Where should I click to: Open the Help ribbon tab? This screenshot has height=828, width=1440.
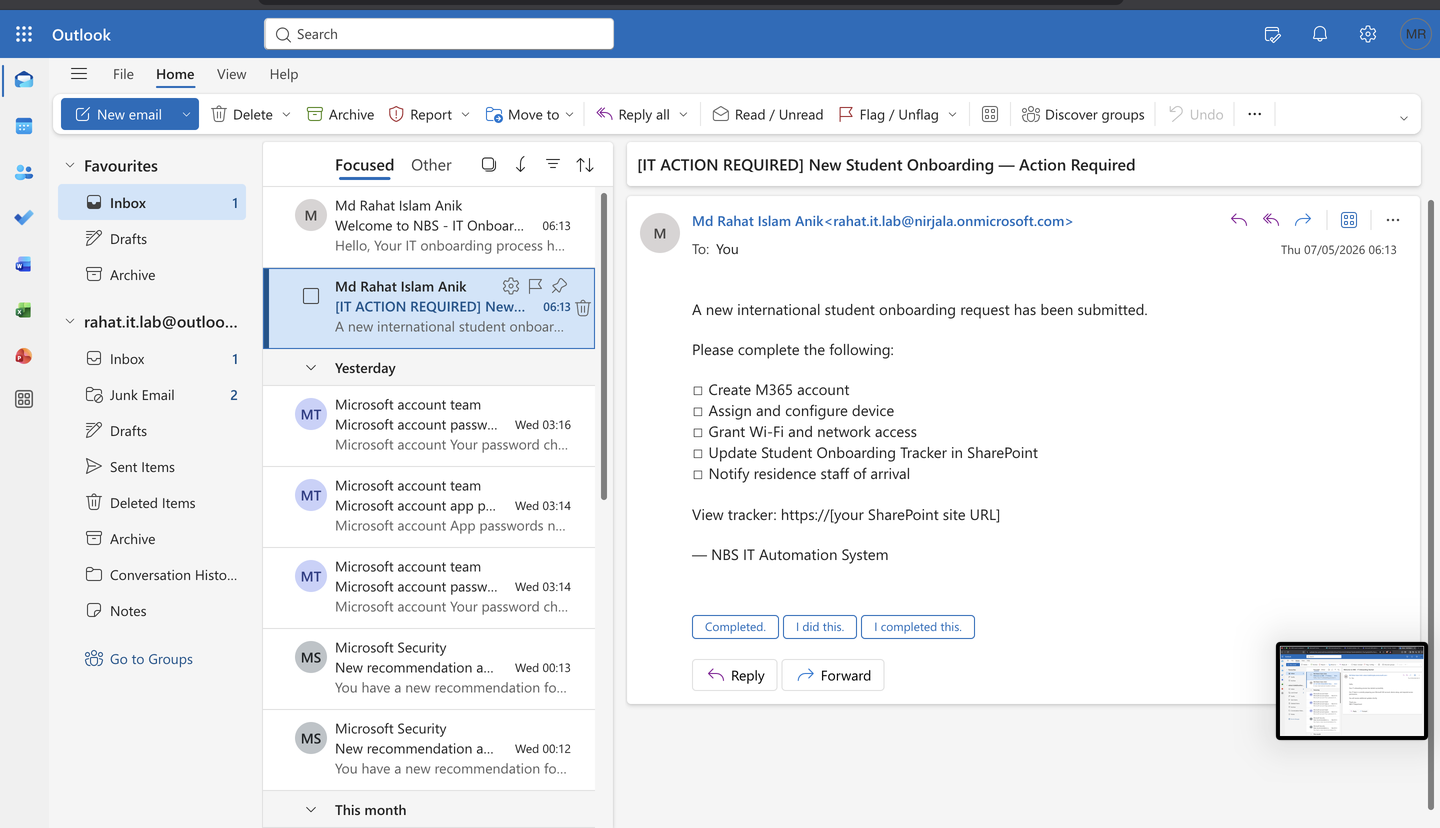click(x=284, y=74)
